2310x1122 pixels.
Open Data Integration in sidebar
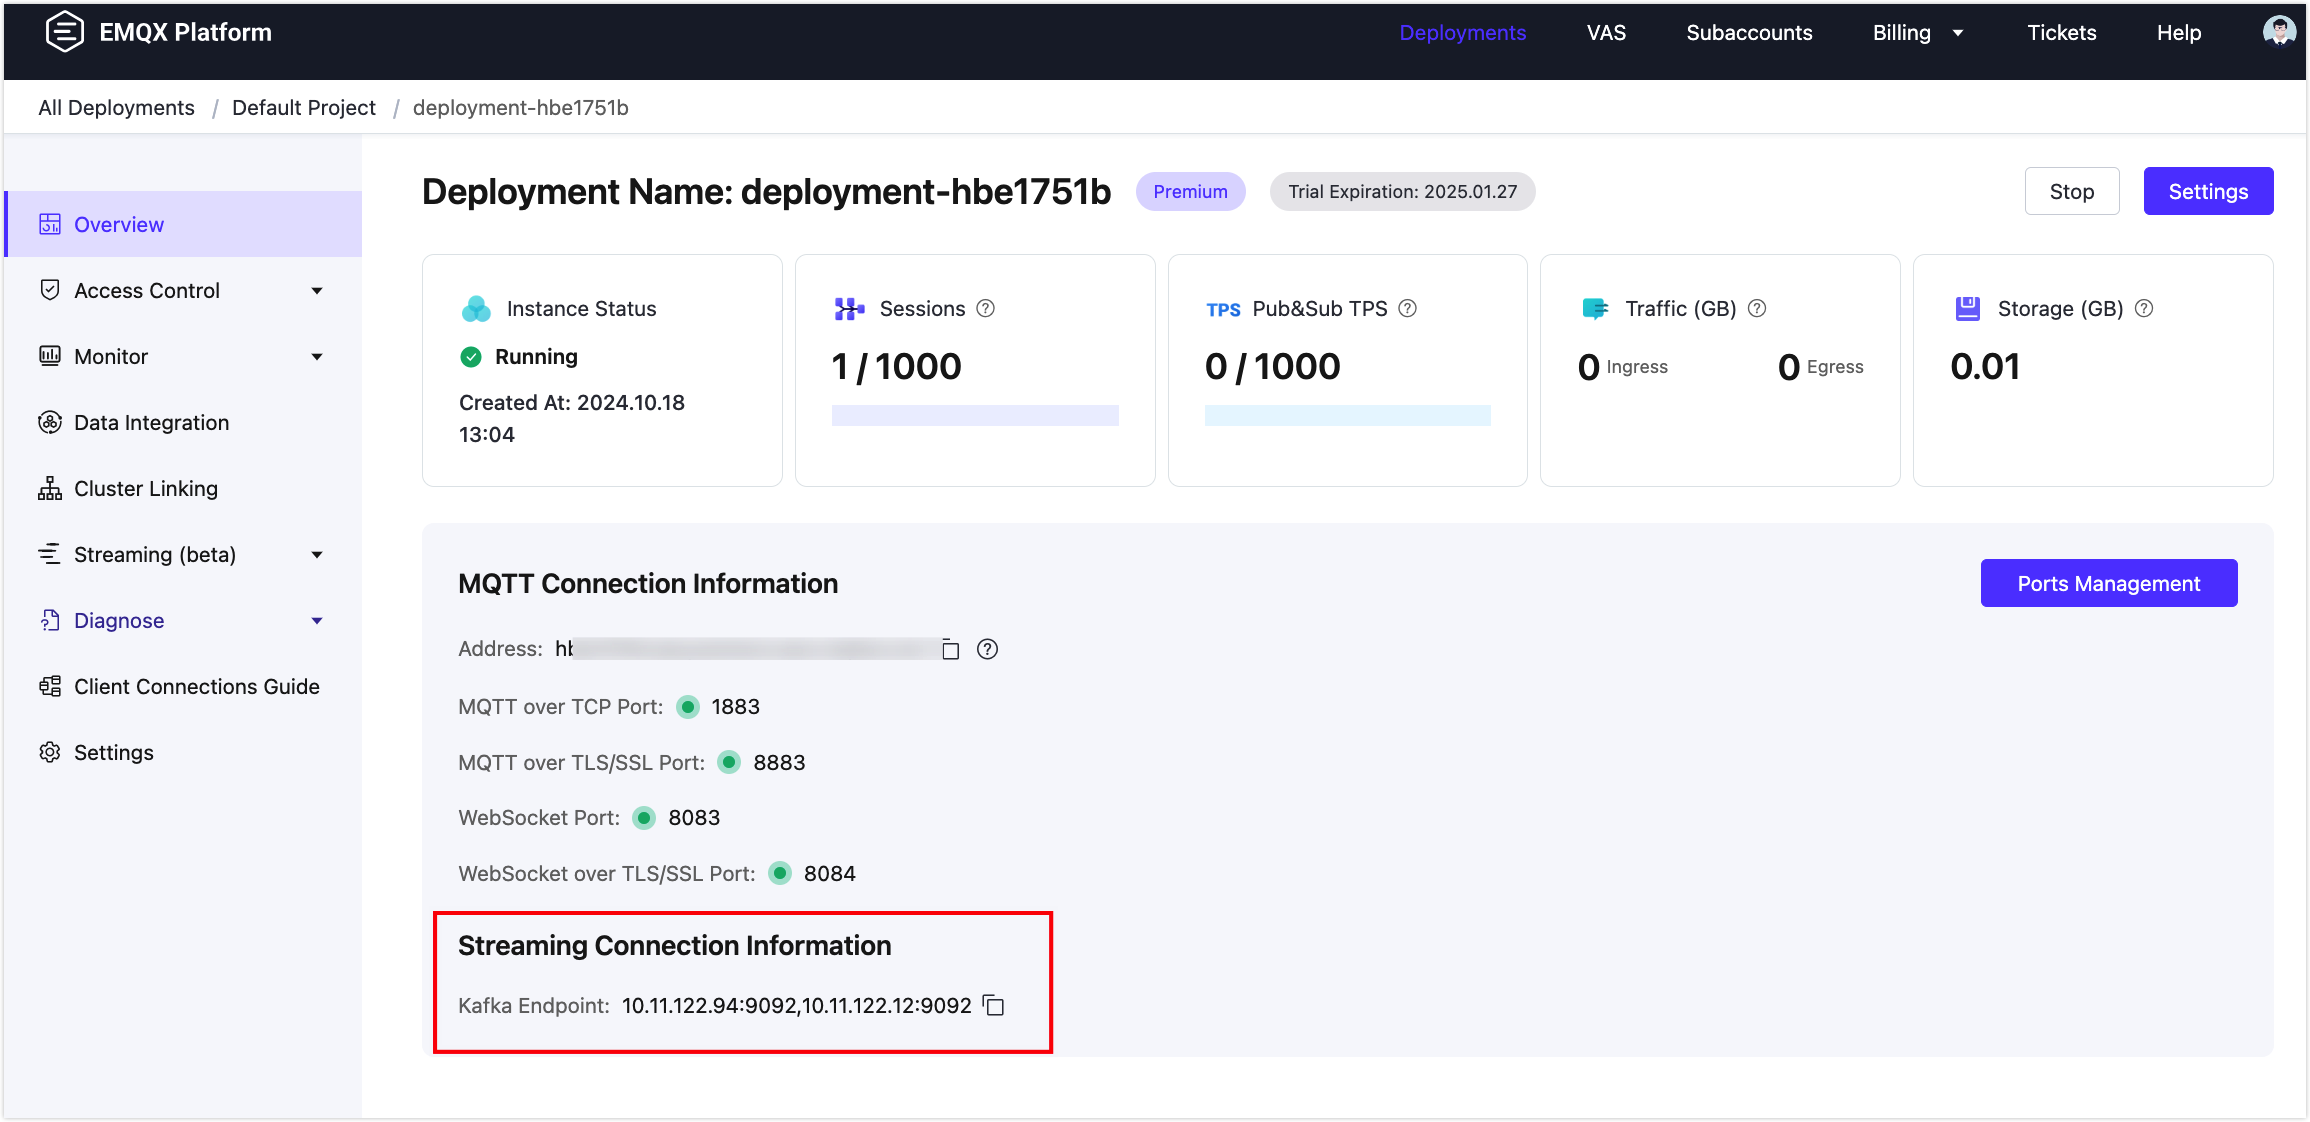pos(184,422)
